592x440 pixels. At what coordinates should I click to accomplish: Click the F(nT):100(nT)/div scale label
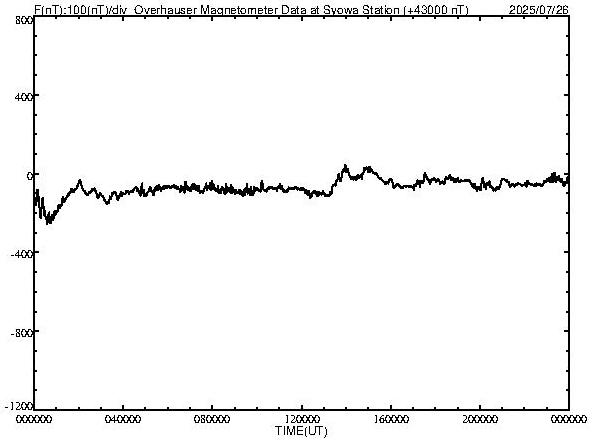80,10
